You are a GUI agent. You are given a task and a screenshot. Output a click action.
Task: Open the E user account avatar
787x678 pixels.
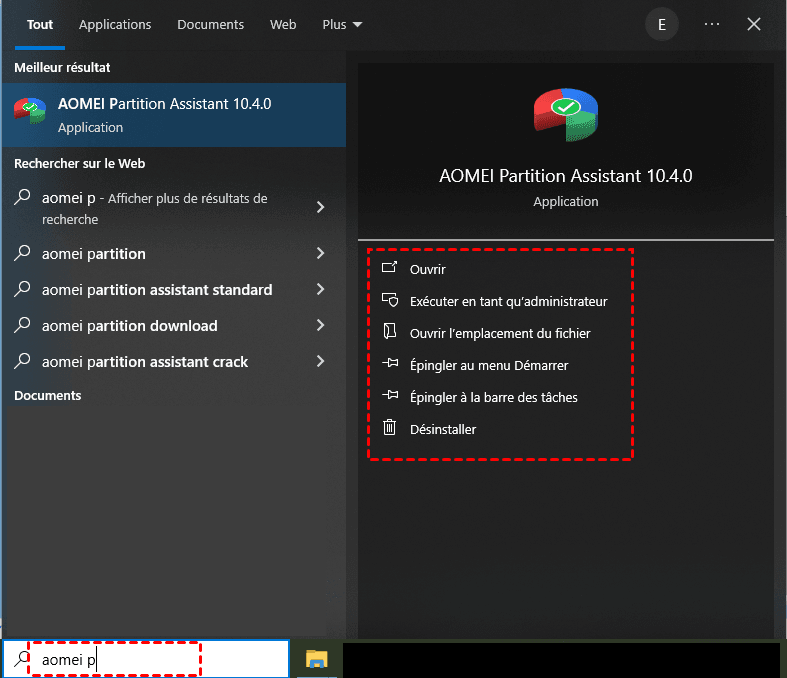pyautogui.click(x=662, y=24)
